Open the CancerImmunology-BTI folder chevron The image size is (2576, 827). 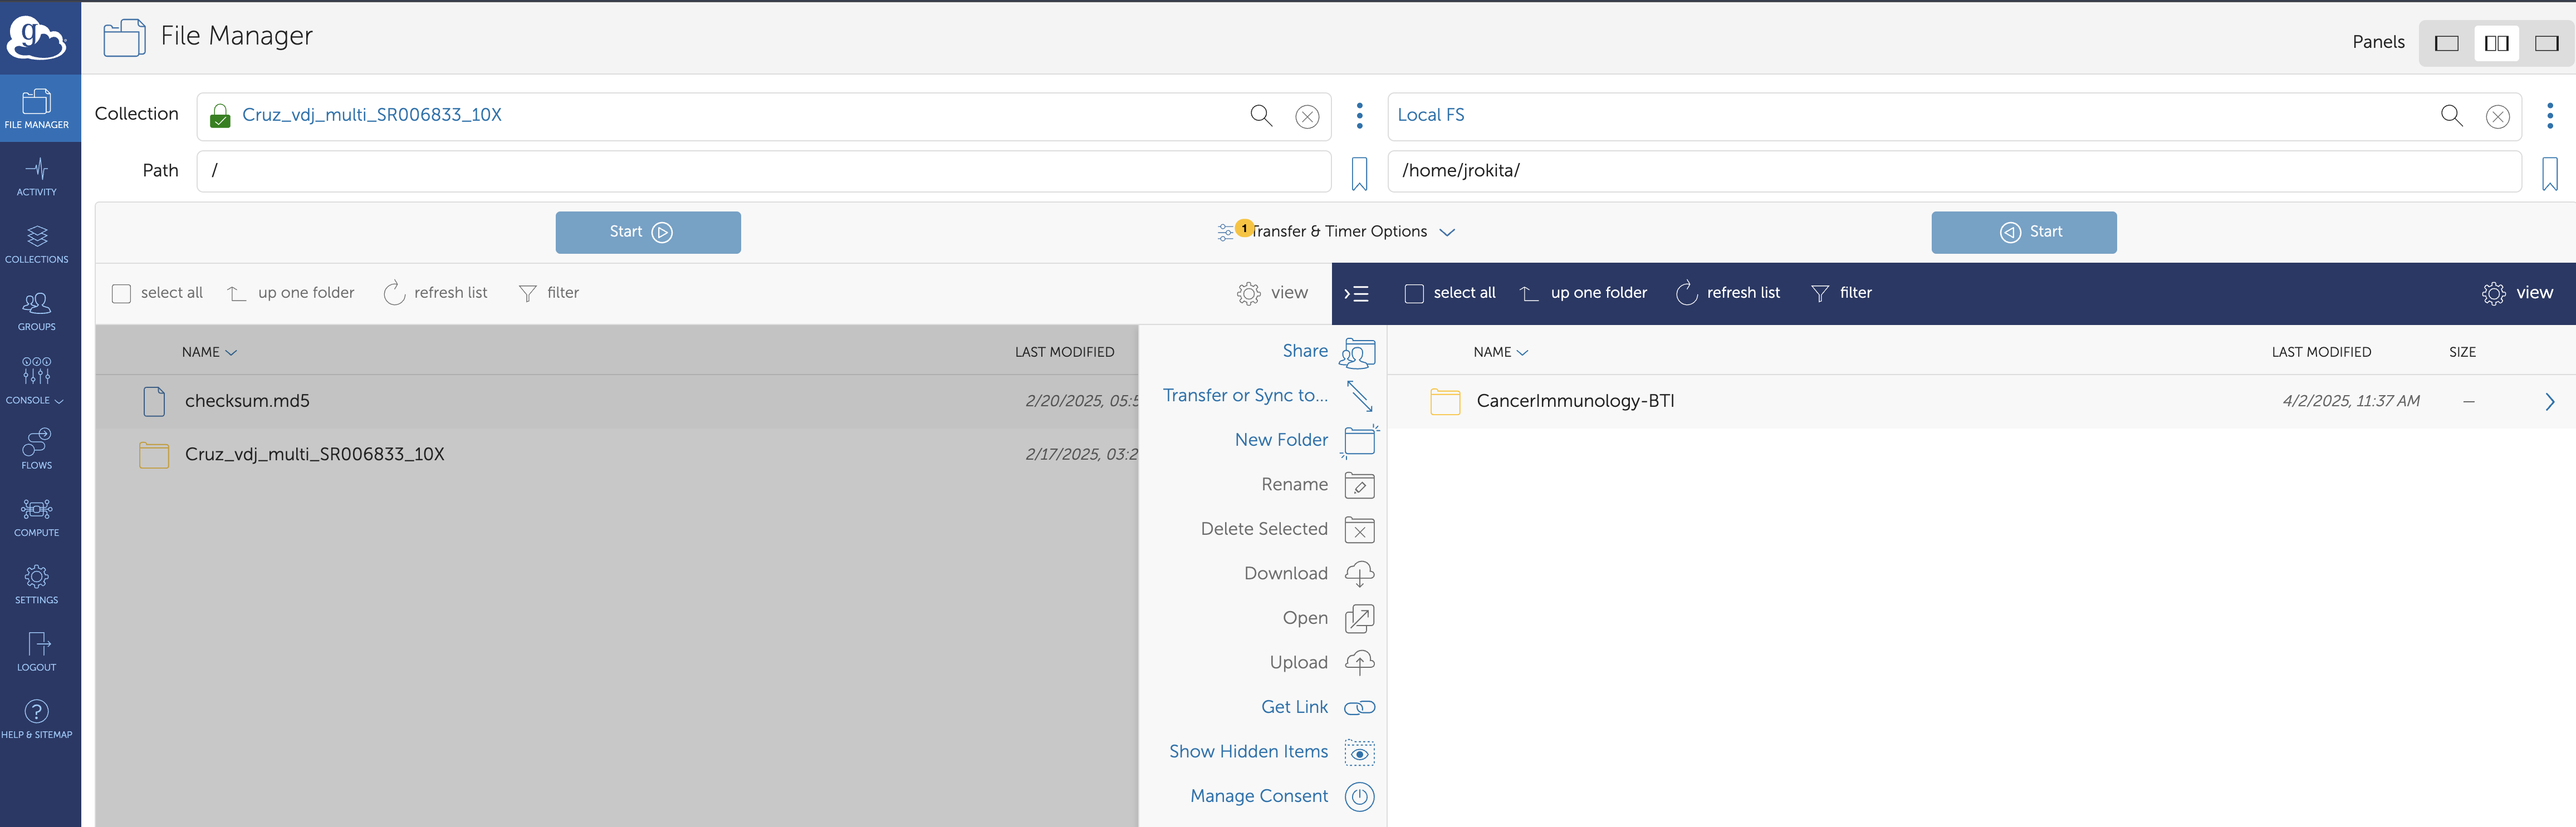[2549, 401]
